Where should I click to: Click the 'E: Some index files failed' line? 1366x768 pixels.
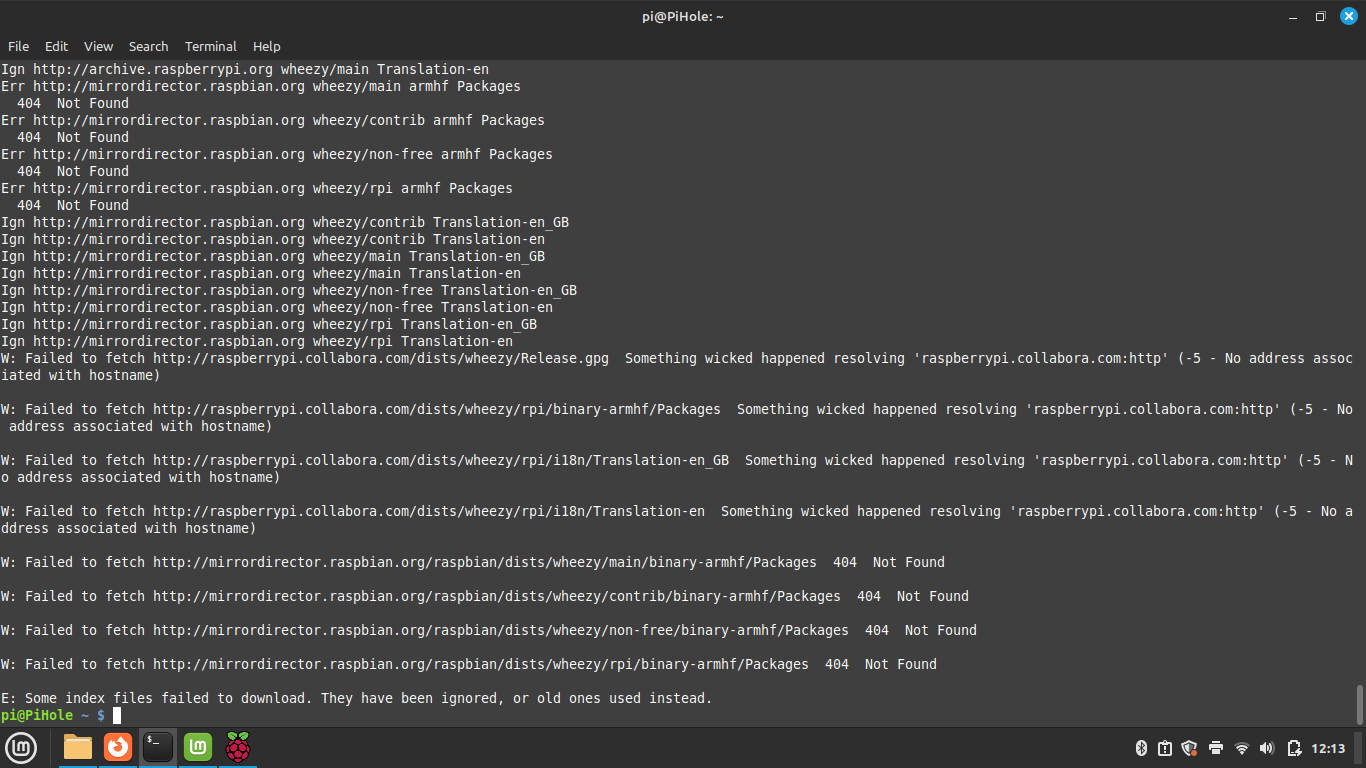click(x=356, y=698)
